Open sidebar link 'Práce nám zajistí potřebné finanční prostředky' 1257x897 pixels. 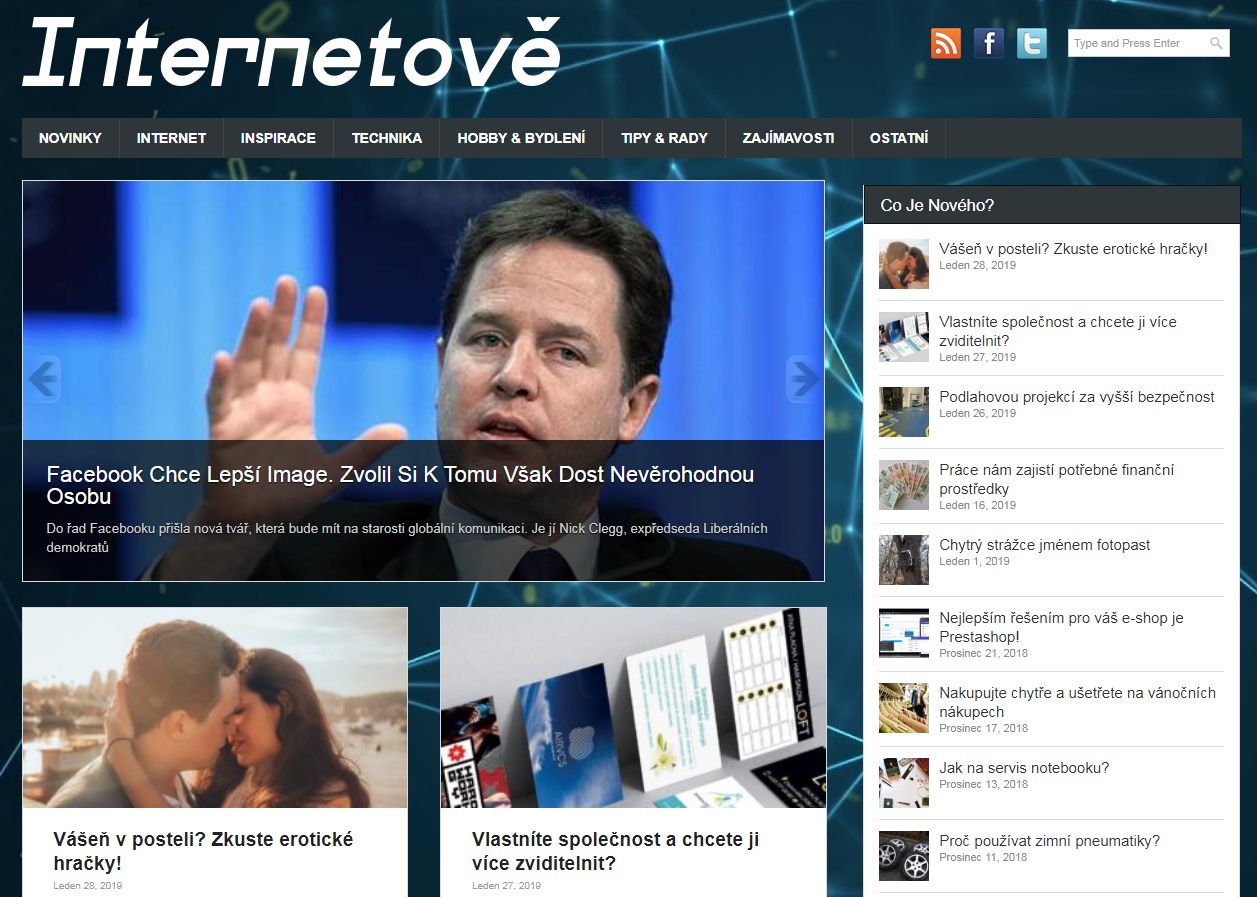[x=1056, y=479]
